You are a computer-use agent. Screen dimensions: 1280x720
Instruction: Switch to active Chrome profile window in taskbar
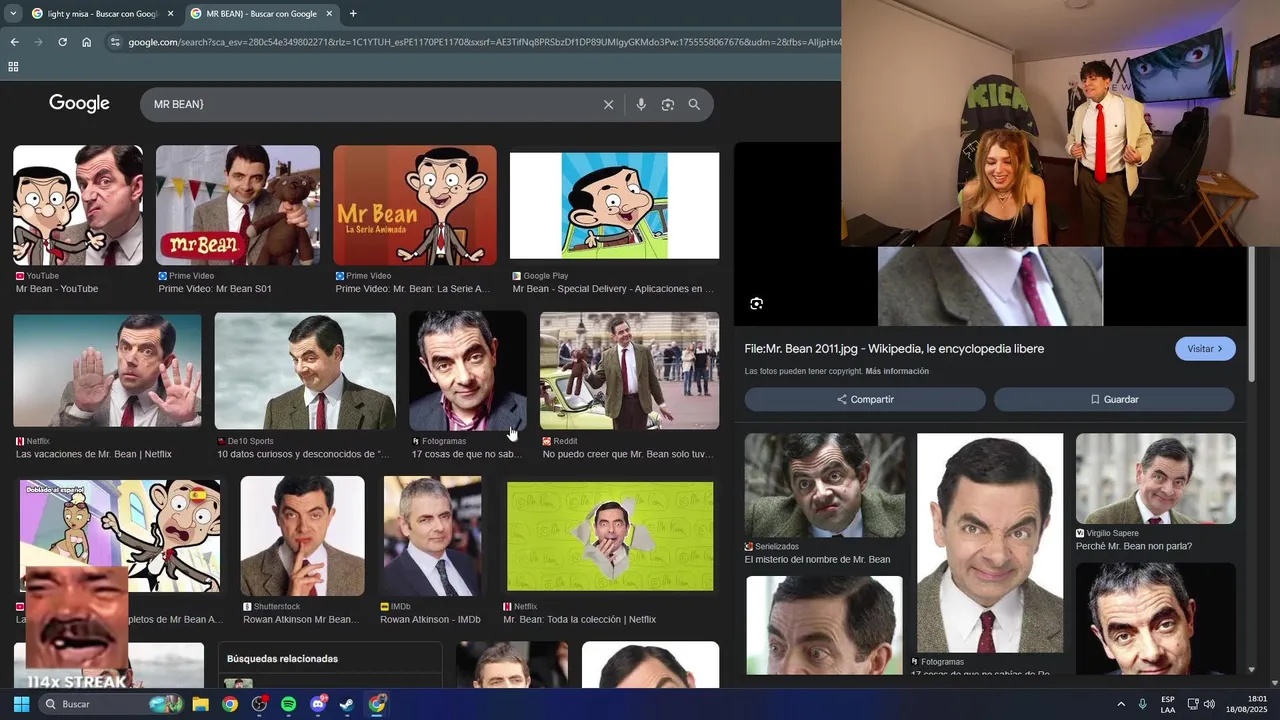(x=377, y=704)
